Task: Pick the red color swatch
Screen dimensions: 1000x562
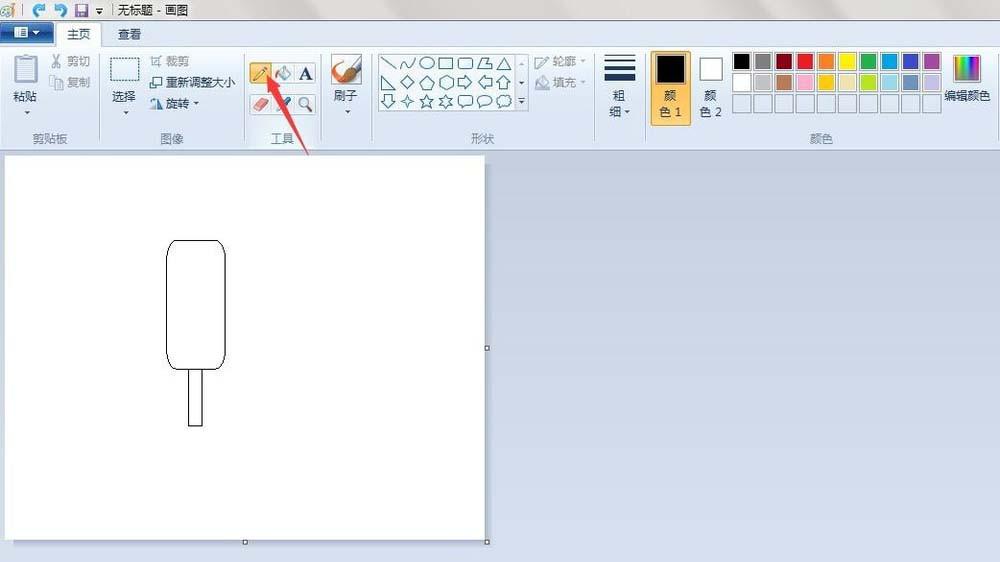Action: point(805,61)
